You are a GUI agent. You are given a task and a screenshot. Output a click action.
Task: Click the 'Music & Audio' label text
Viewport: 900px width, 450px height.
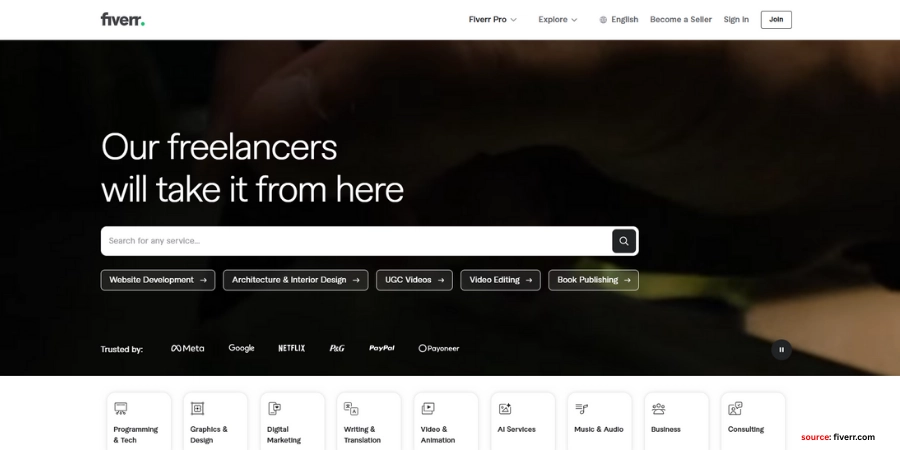[599, 429]
